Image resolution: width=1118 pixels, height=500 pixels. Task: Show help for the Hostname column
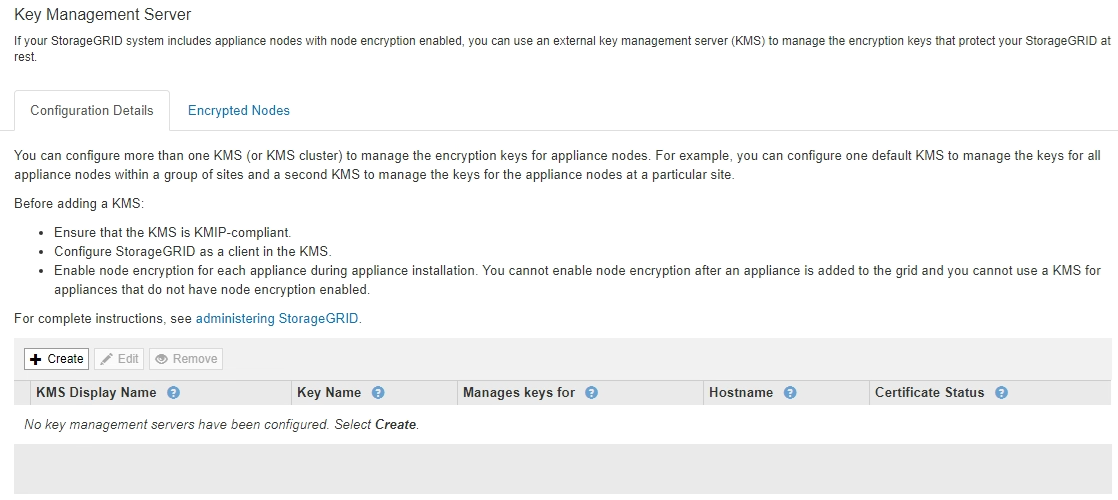coord(790,393)
